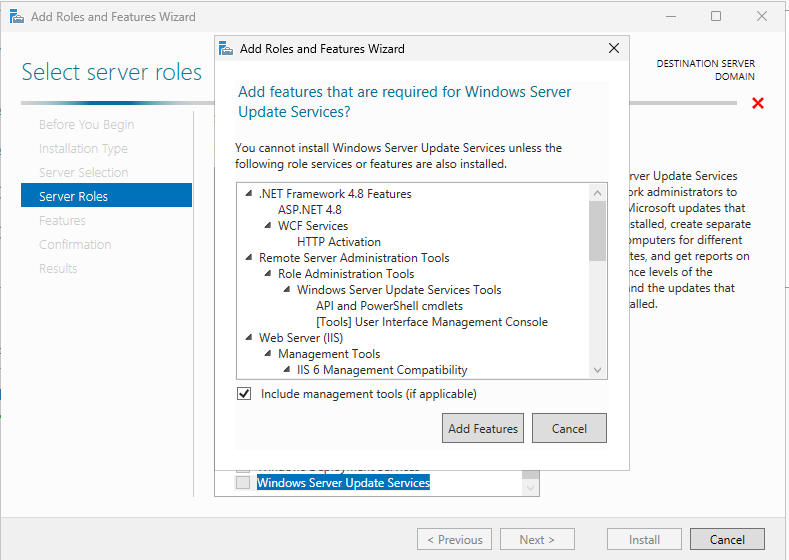Click the features list scroll up arrow

[598, 192]
